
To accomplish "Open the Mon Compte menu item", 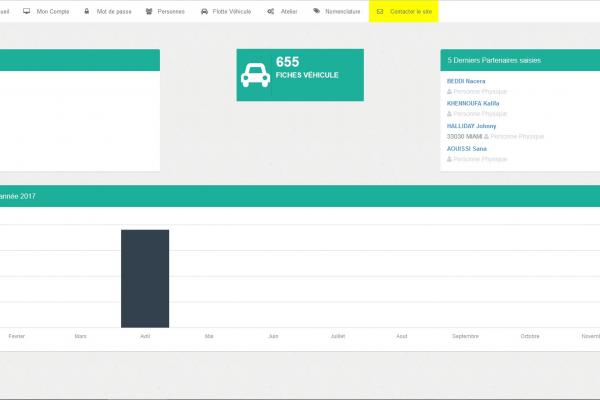I will (47, 11).
